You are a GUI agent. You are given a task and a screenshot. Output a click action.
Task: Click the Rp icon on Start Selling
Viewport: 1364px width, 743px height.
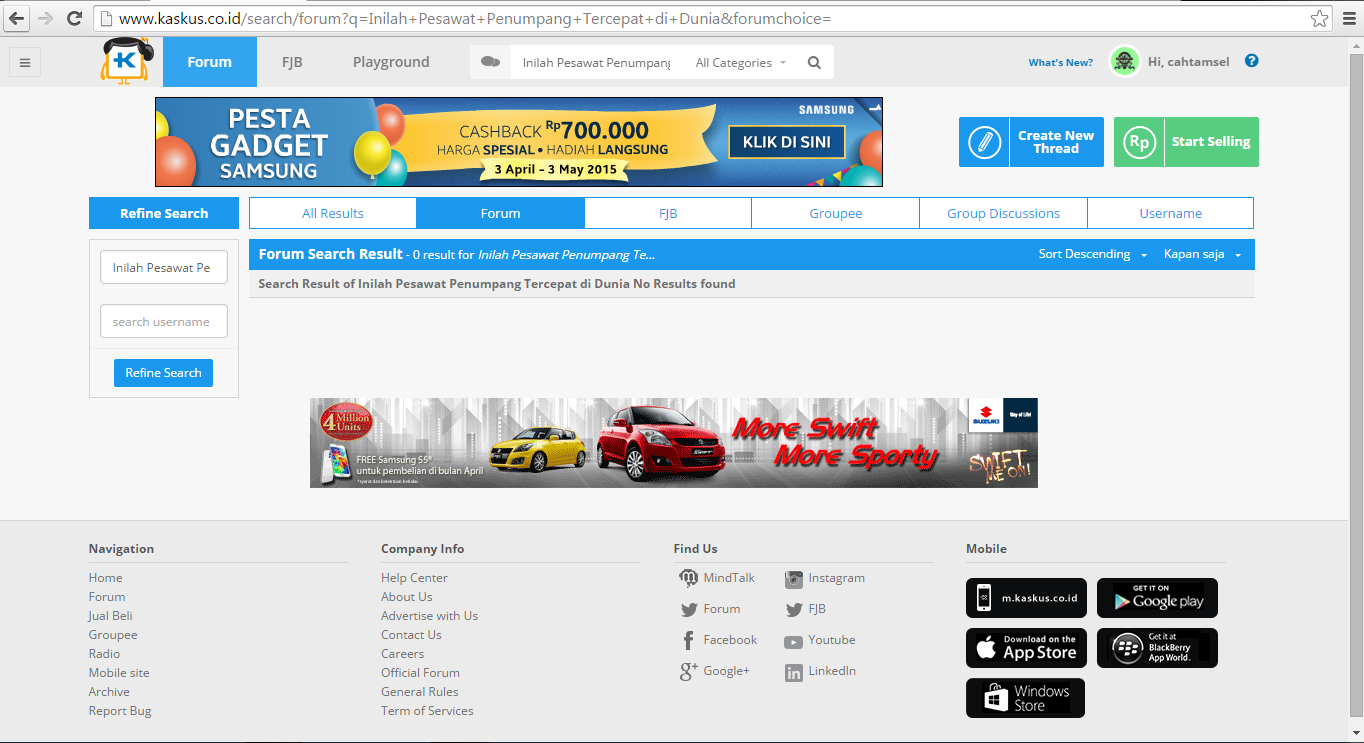(1139, 142)
